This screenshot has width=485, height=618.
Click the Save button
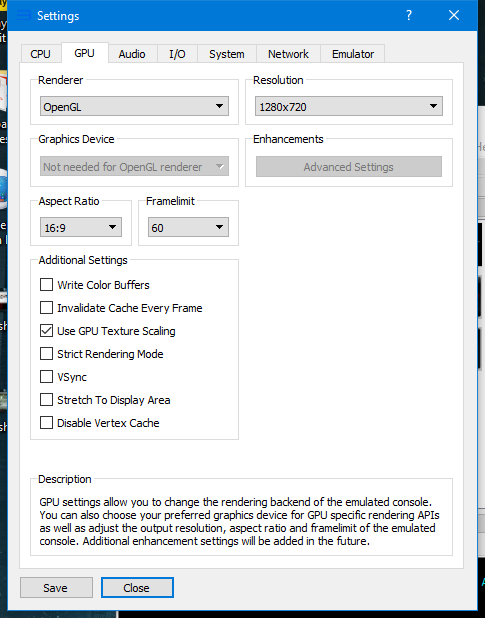point(56,588)
